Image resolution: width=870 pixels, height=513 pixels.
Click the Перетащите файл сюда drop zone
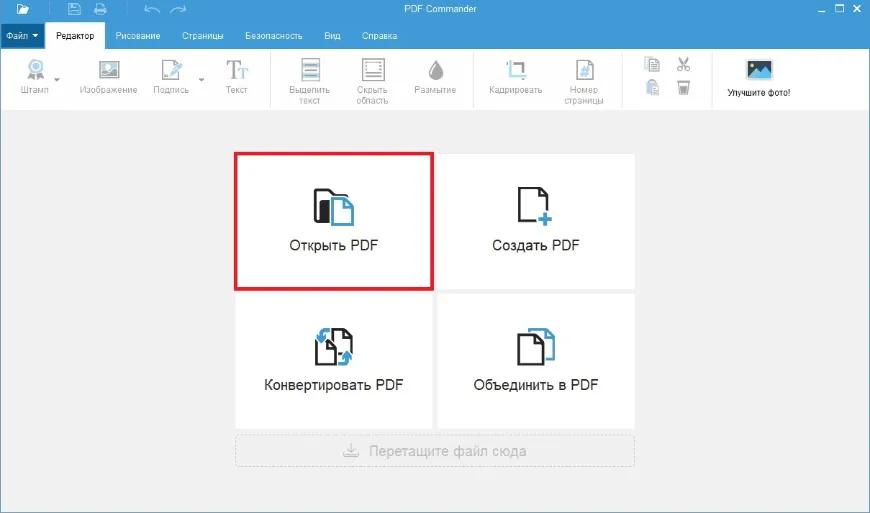click(435, 451)
